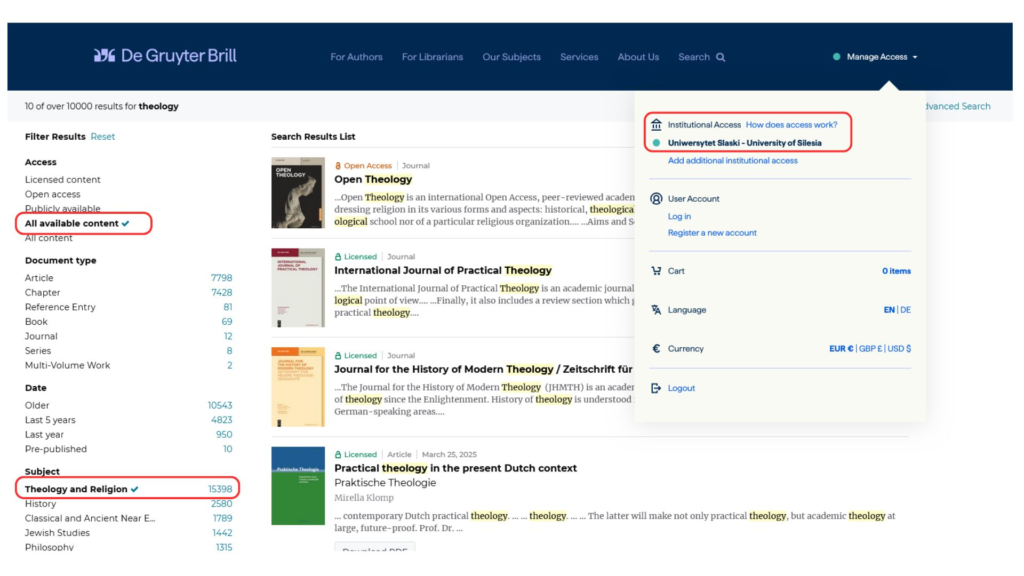Filter by Licensed content
Screen dimensions: 1024x576
click(63, 180)
